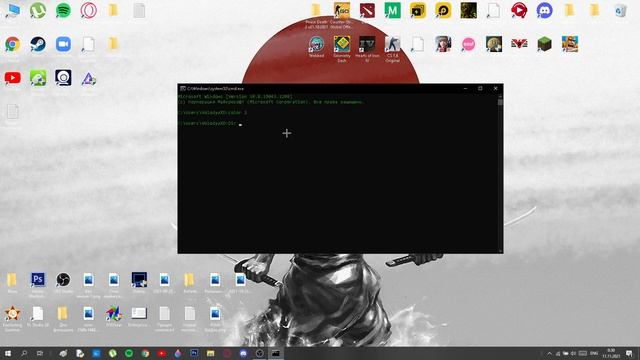Select the Adobe Photoshop desktop shortcut
The height and width of the screenshot is (360, 640).
click(x=38, y=280)
